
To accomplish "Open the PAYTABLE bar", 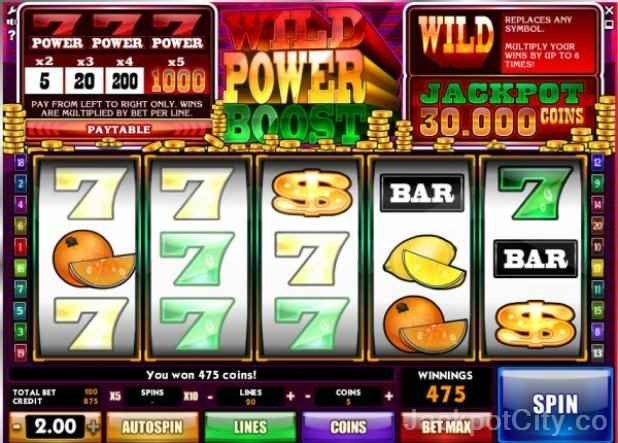I will click(x=119, y=129).
